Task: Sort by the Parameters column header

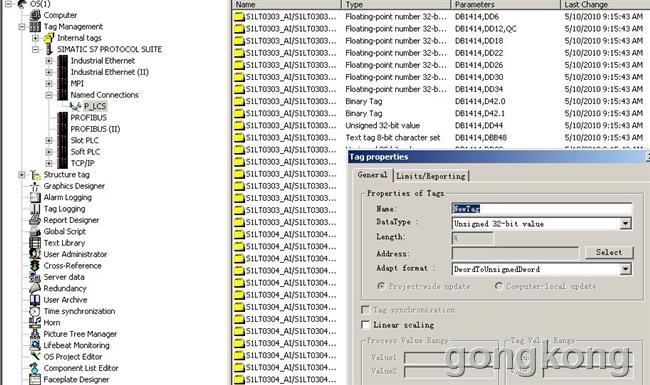Action: (506, 5)
